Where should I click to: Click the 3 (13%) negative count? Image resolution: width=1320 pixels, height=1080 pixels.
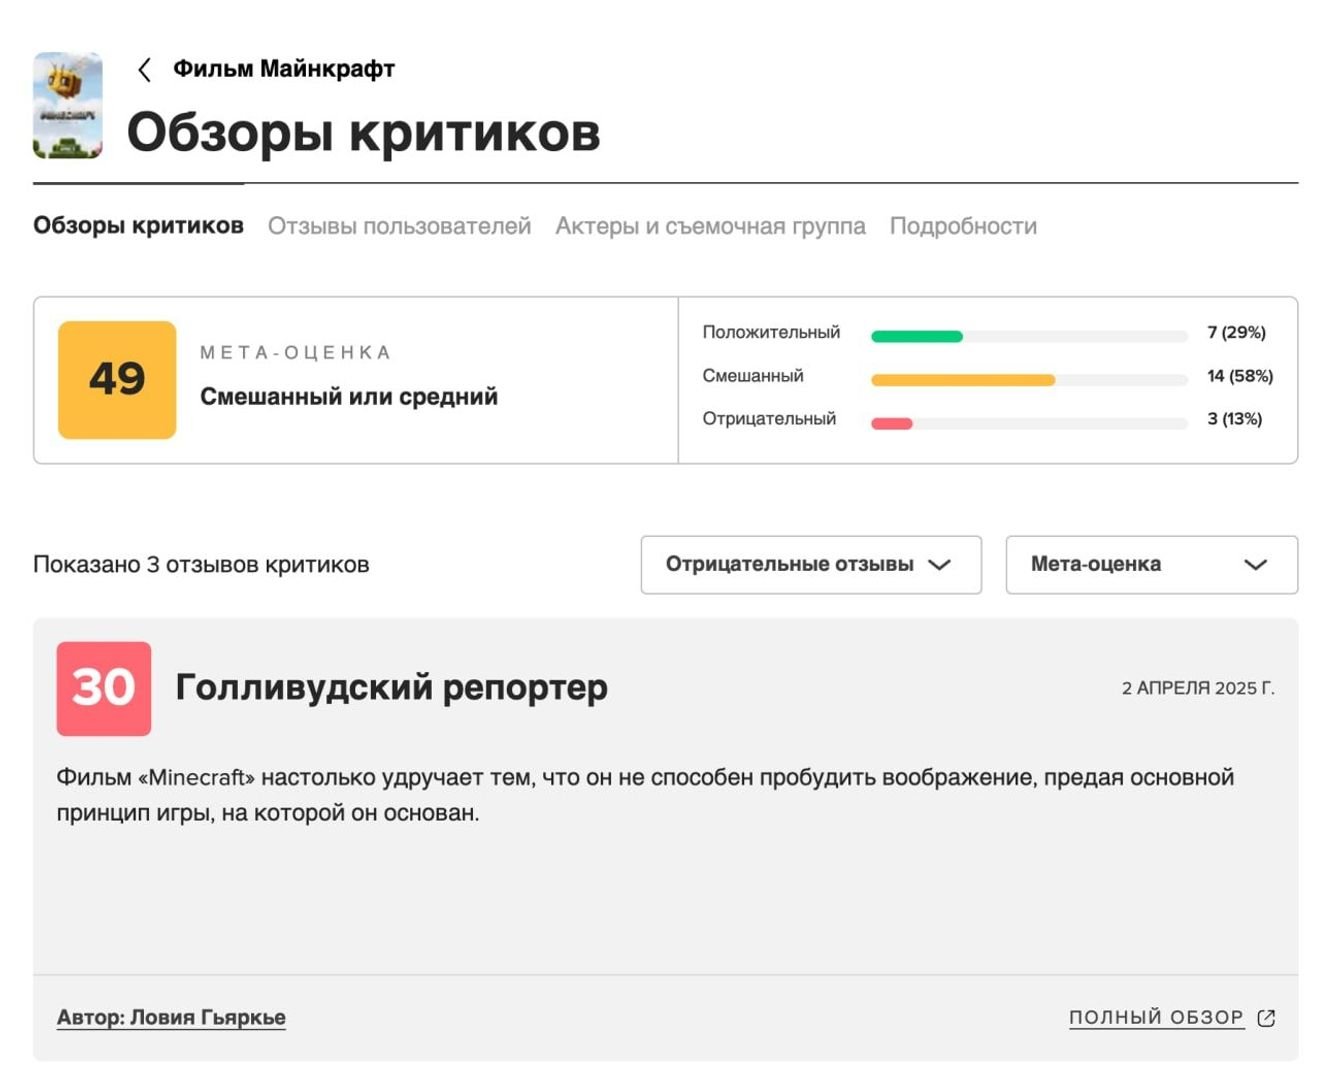pyautogui.click(x=1234, y=419)
